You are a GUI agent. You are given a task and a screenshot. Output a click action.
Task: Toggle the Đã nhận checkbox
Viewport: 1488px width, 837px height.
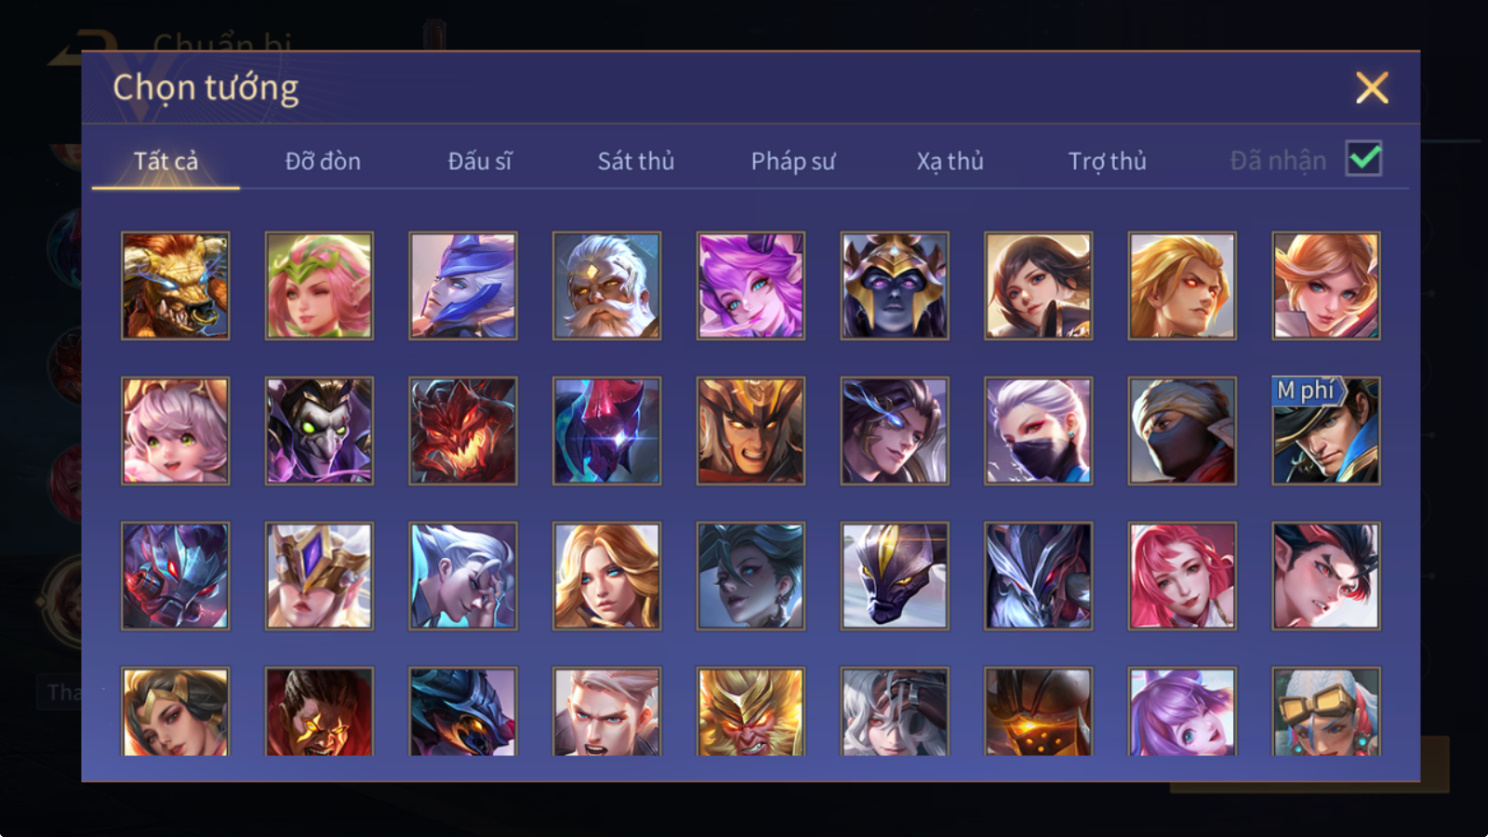(x=1364, y=159)
